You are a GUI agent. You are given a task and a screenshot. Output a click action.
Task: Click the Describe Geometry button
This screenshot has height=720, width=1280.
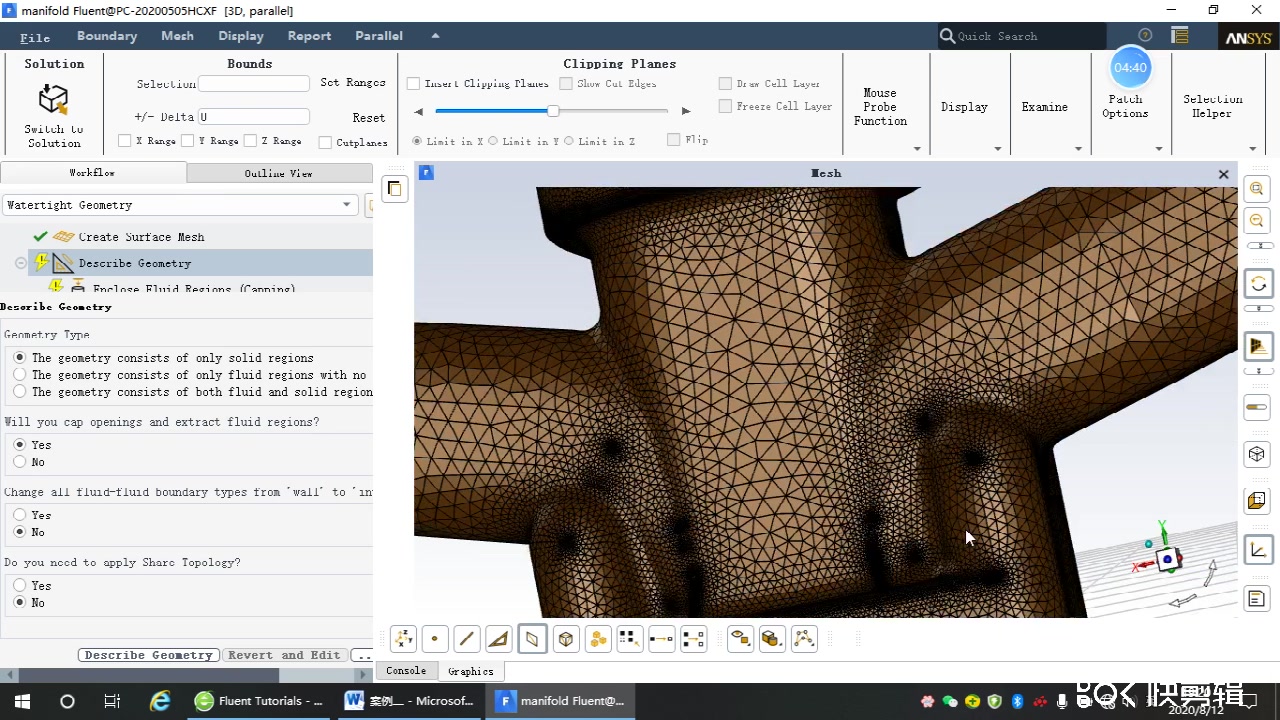point(148,655)
